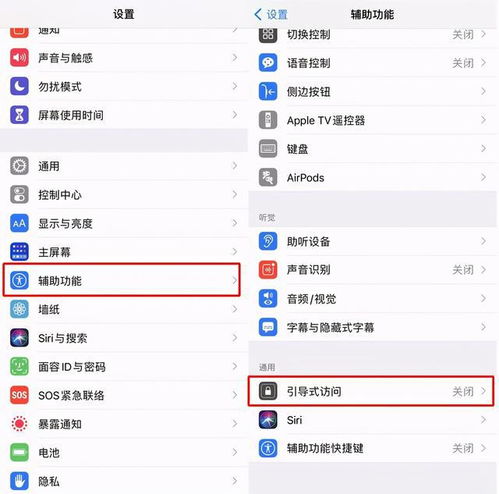The width and height of the screenshot is (499, 494).
Task: Tap the 声音与触感 speaker icon
Action: click(x=19, y=58)
